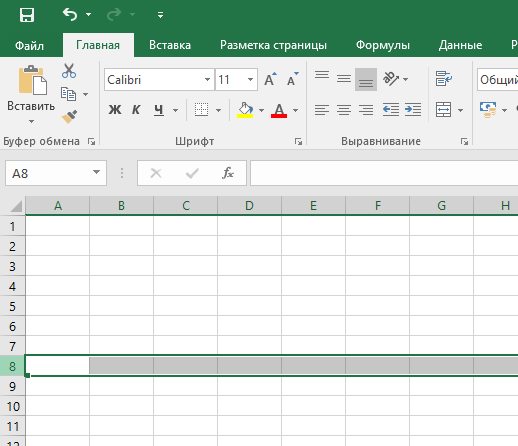The width and height of the screenshot is (518, 446).
Task: Click the Save floppy disk icon
Action: (x=27, y=15)
